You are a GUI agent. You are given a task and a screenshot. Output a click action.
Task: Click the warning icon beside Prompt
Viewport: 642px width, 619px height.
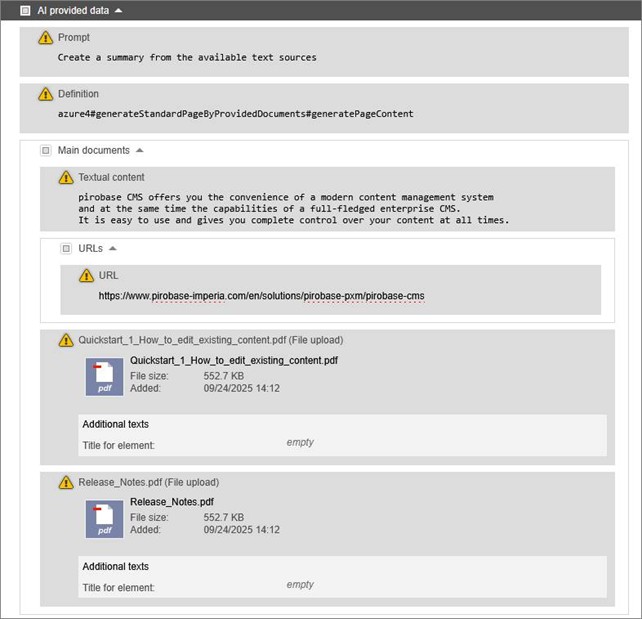pos(46,37)
